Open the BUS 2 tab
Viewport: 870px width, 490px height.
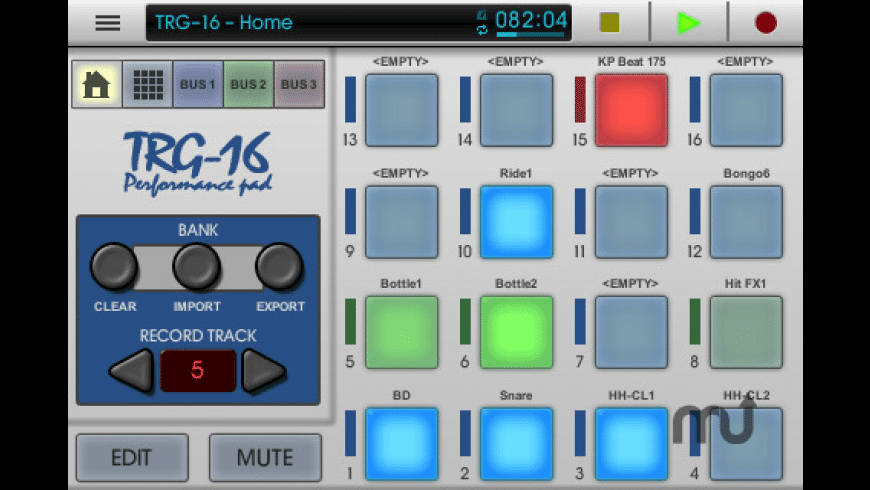[x=248, y=84]
